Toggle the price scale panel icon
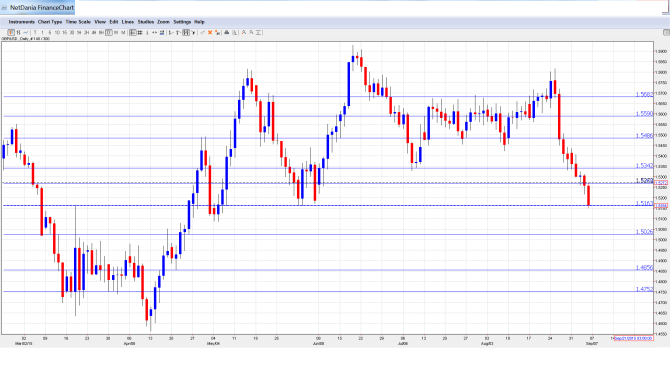 click(x=132, y=32)
